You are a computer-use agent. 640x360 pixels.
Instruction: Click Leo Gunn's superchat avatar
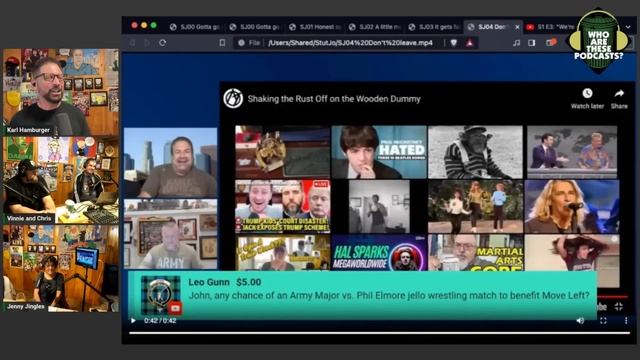[161, 295]
